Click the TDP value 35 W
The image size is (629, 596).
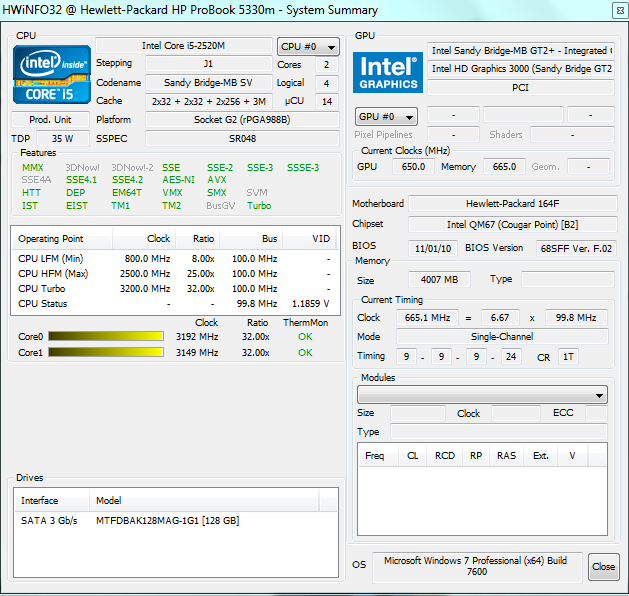[63, 138]
